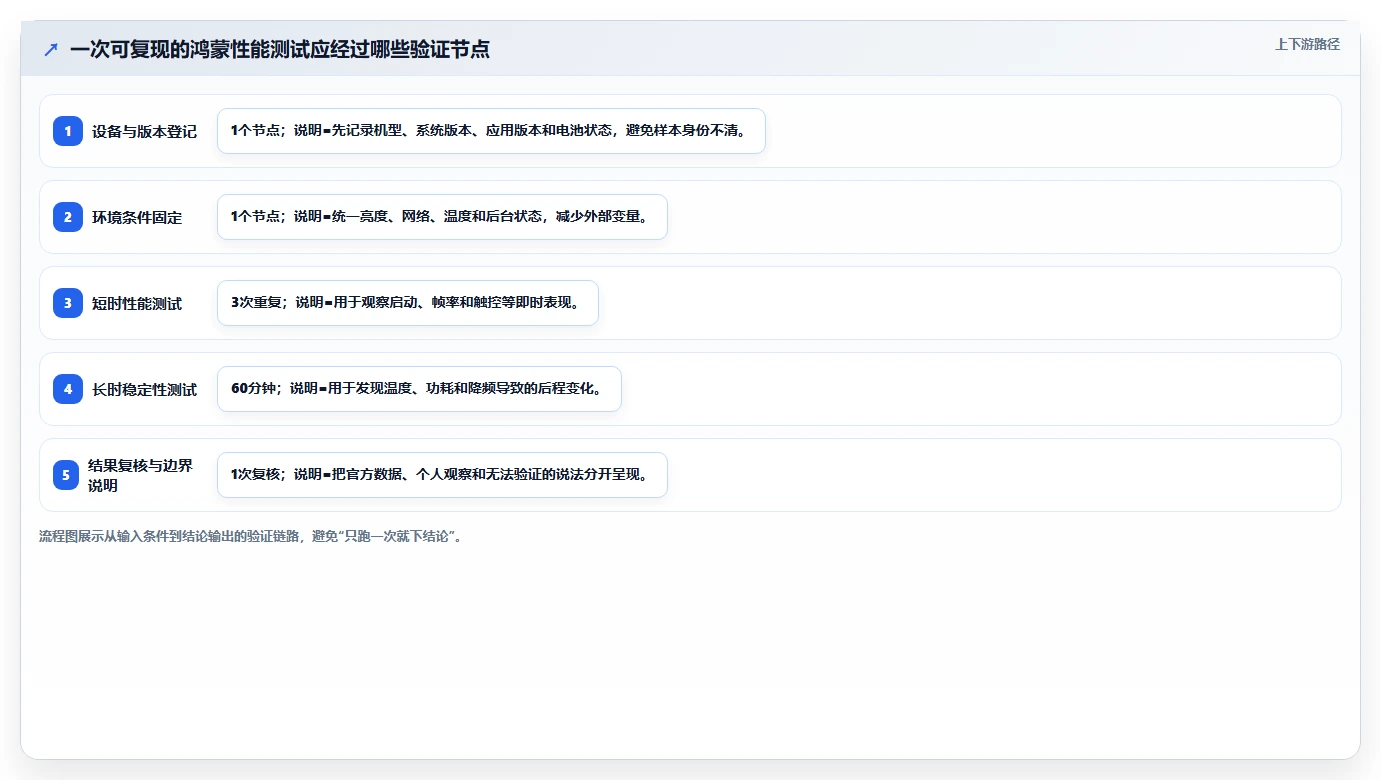1381x780 pixels.
Task: Click the description box mentioning 记录机型、系统版本
Action: click(x=491, y=131)
